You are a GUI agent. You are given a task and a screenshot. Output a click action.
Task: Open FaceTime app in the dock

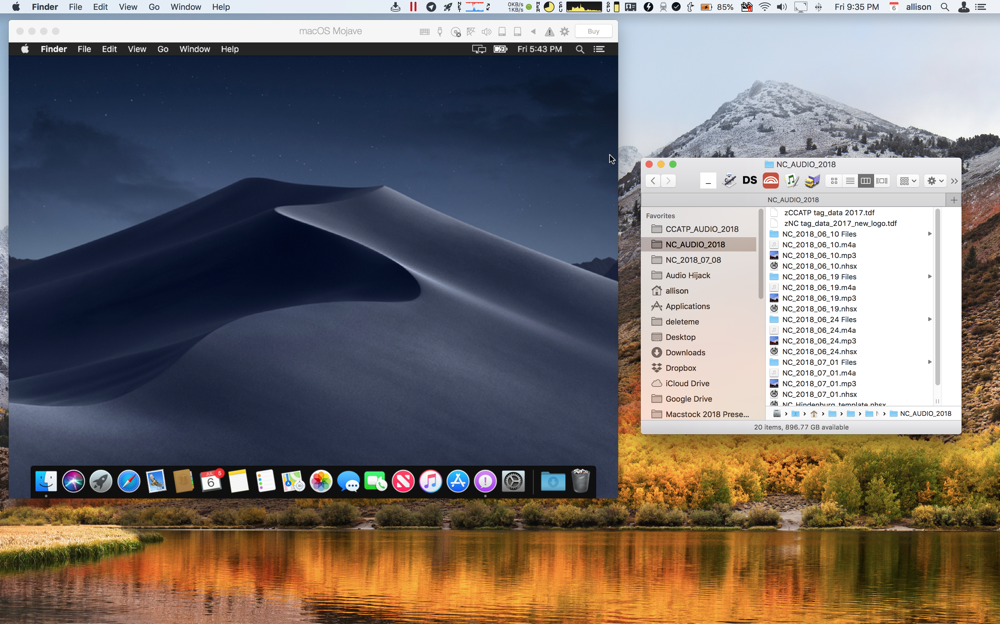tap(376, 481)
